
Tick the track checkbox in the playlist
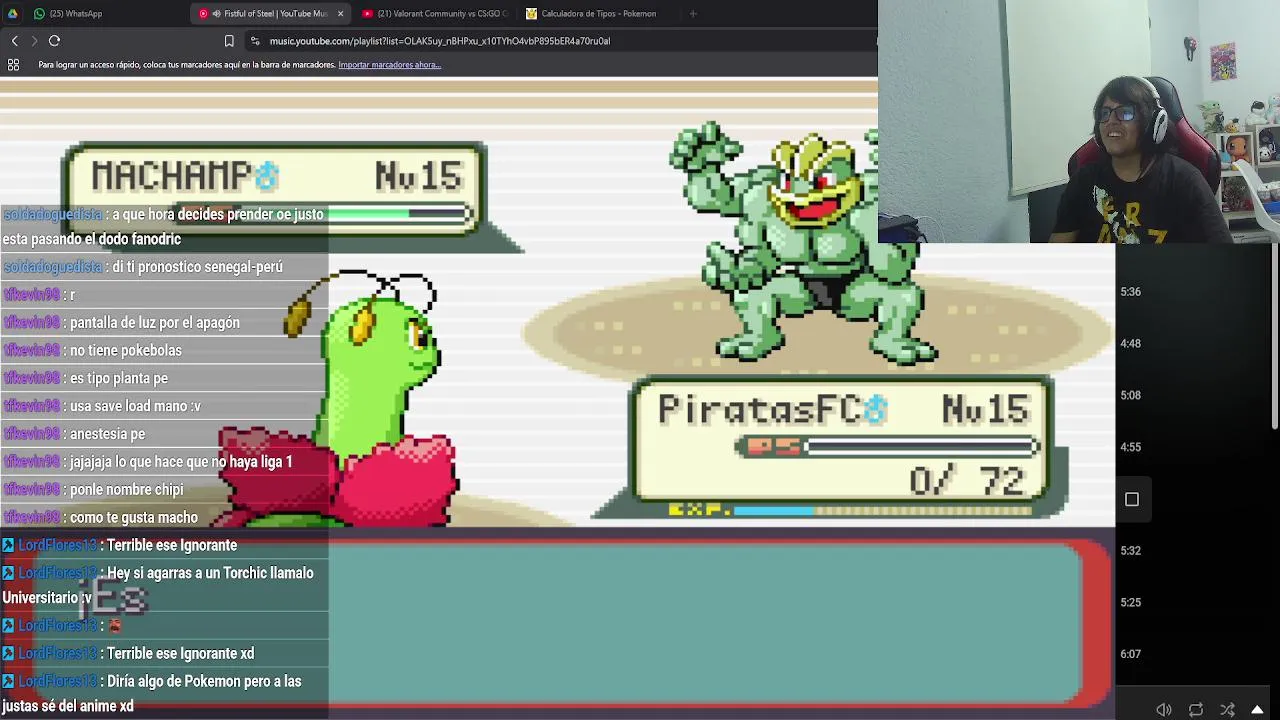(1132, 499)
